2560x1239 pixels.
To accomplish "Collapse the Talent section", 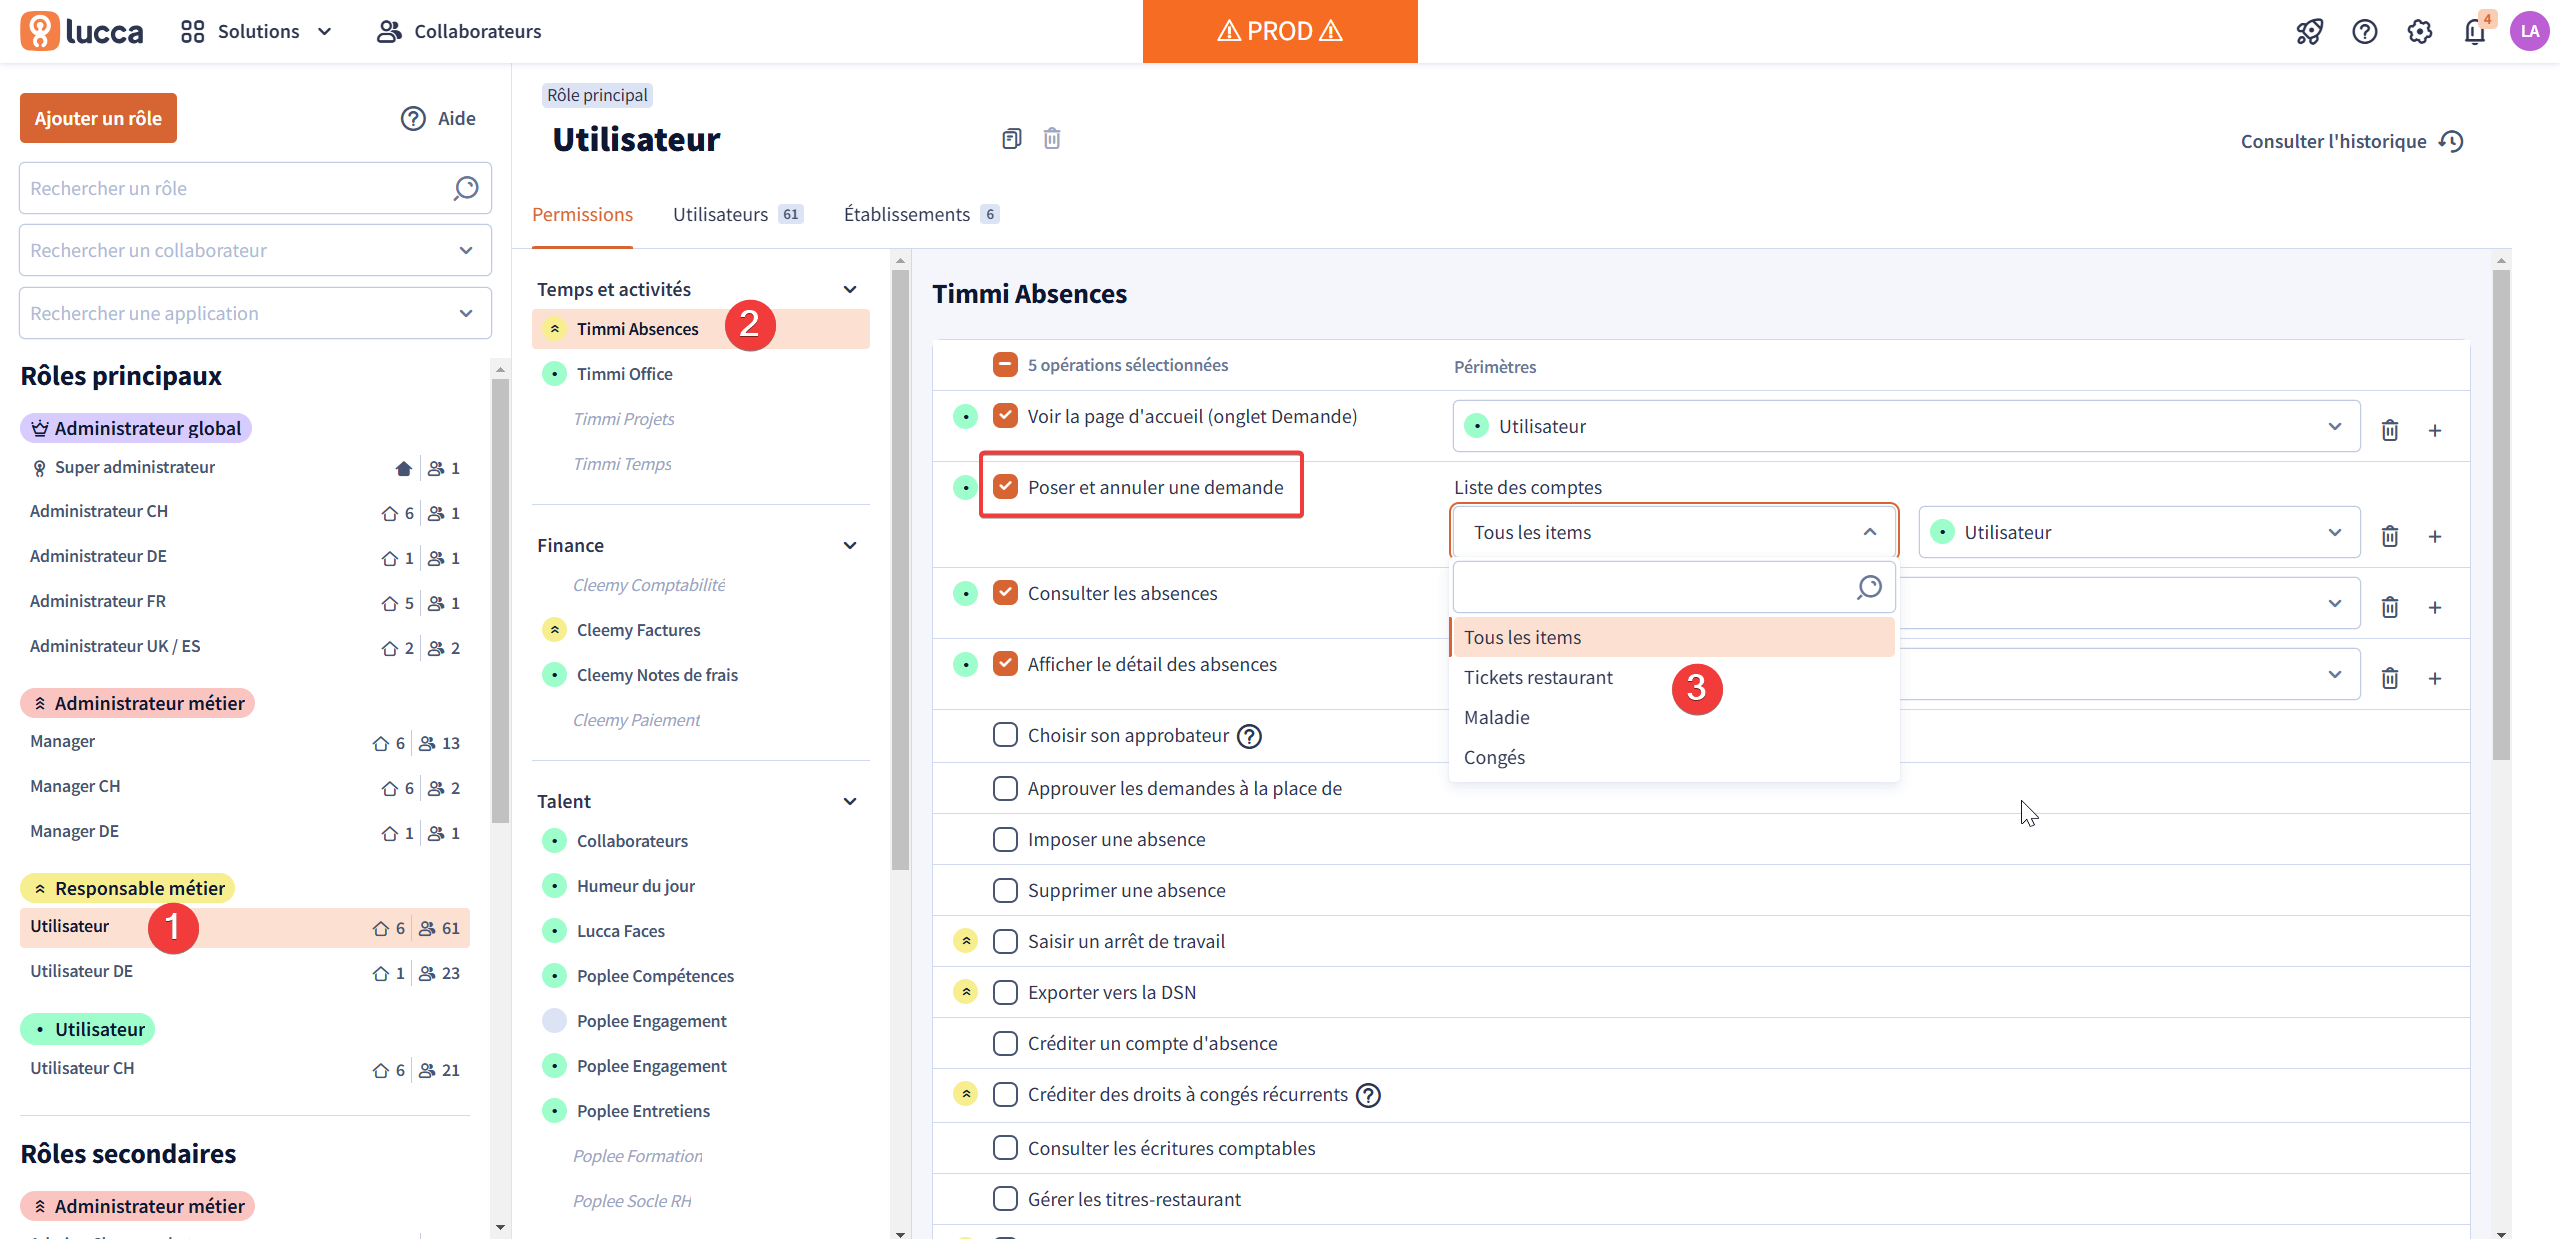I will pyautogui.click(x=850, y=801).
